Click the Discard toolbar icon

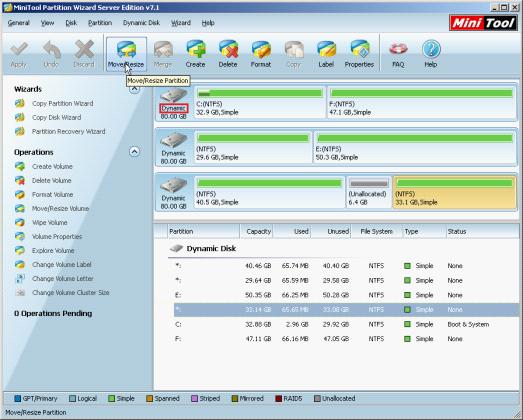(84, 54)
